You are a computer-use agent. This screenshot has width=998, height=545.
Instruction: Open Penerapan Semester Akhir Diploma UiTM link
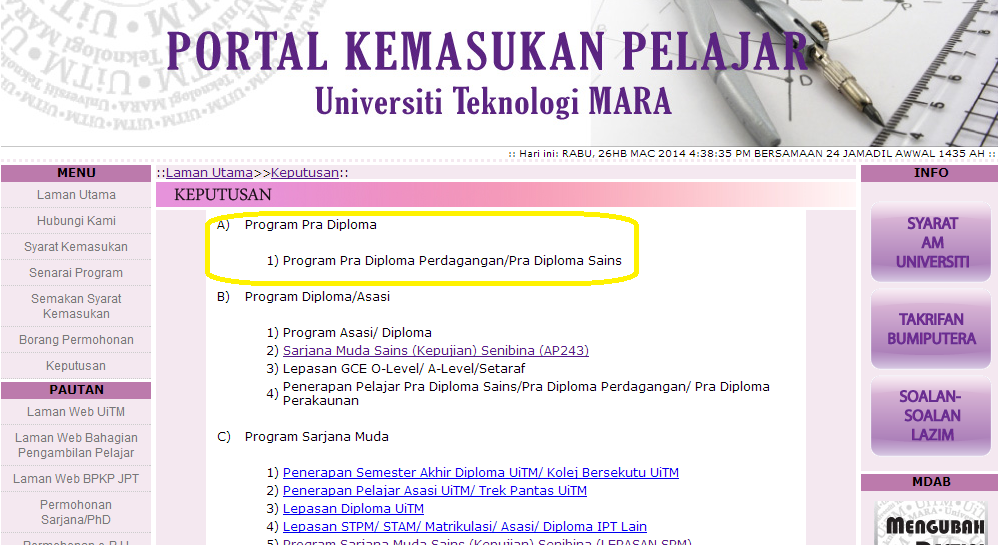pos(481,472)
